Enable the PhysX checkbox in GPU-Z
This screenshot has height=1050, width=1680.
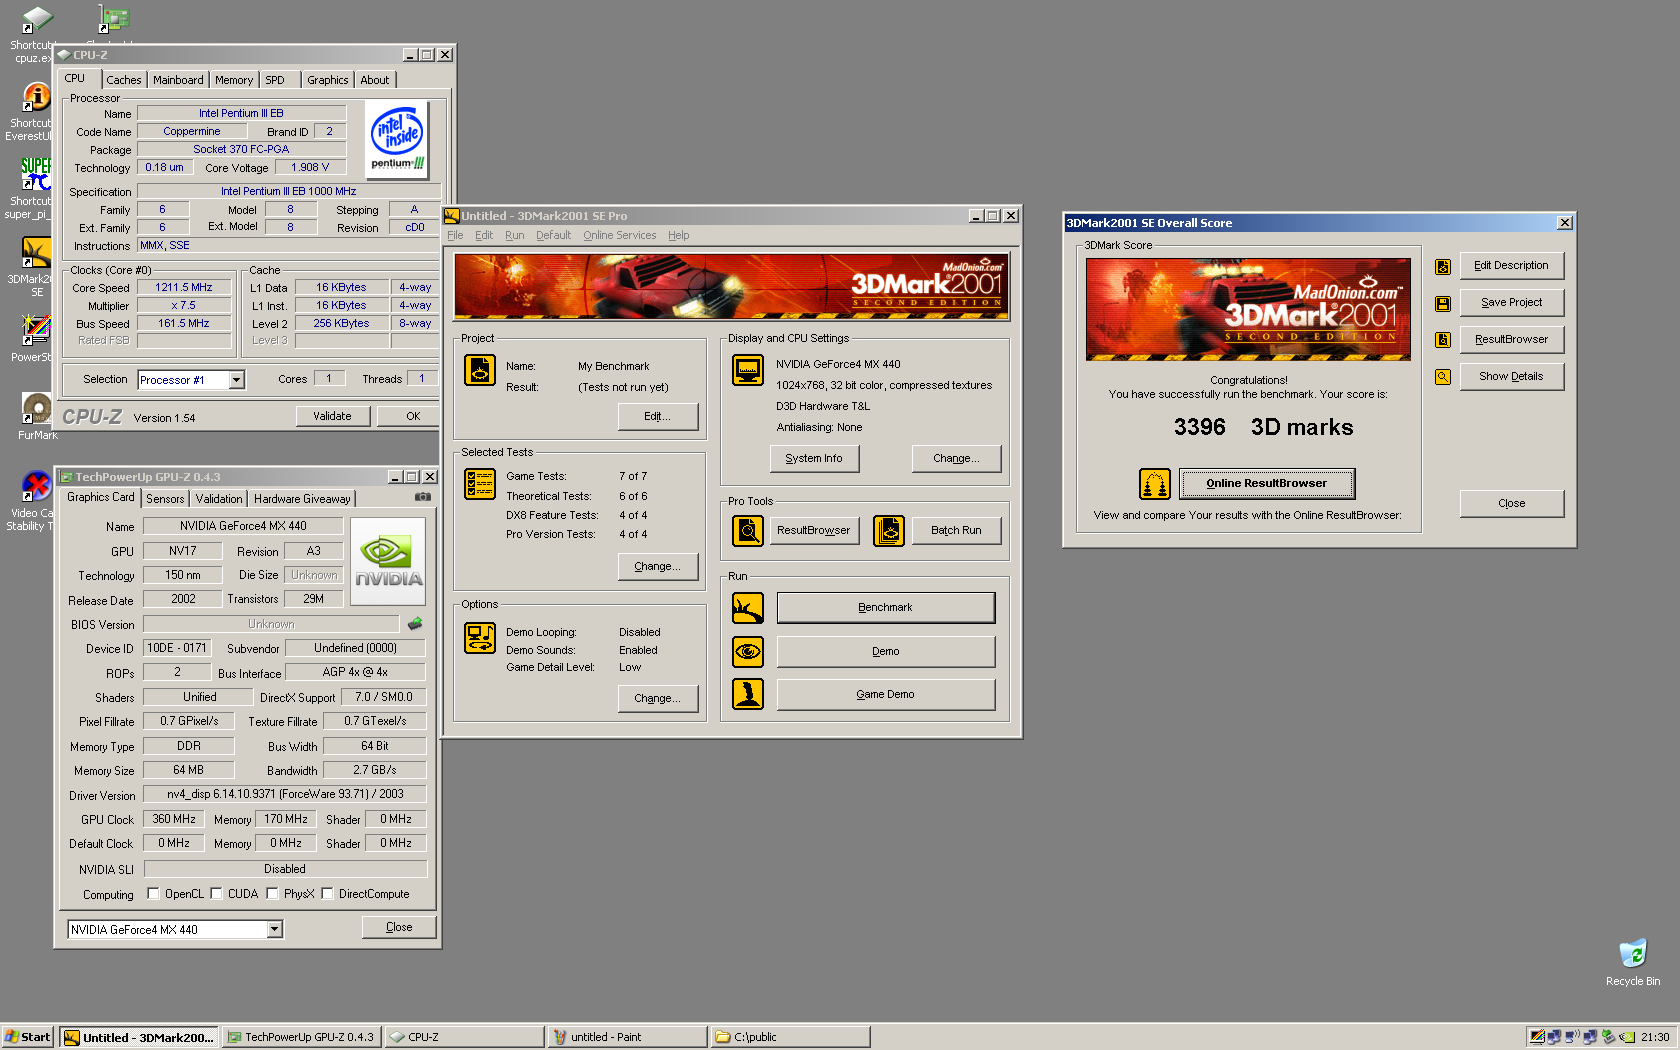[x=272, y=894]
